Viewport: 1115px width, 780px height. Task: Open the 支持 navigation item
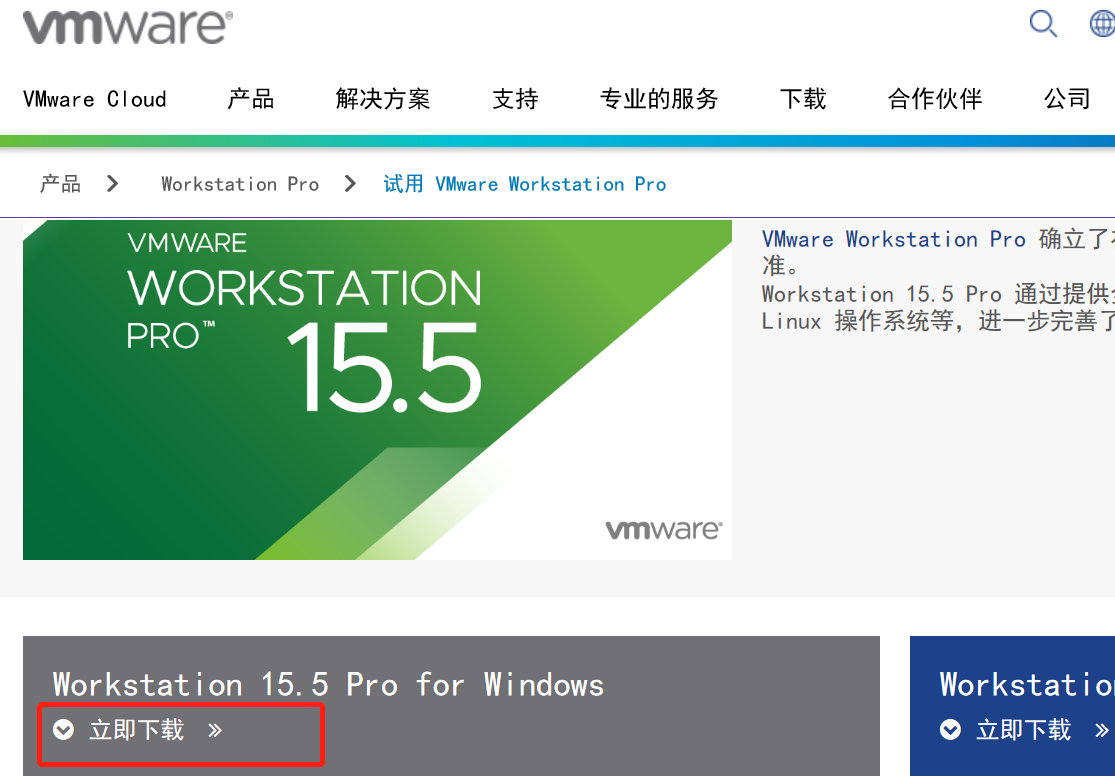(515, 99)
